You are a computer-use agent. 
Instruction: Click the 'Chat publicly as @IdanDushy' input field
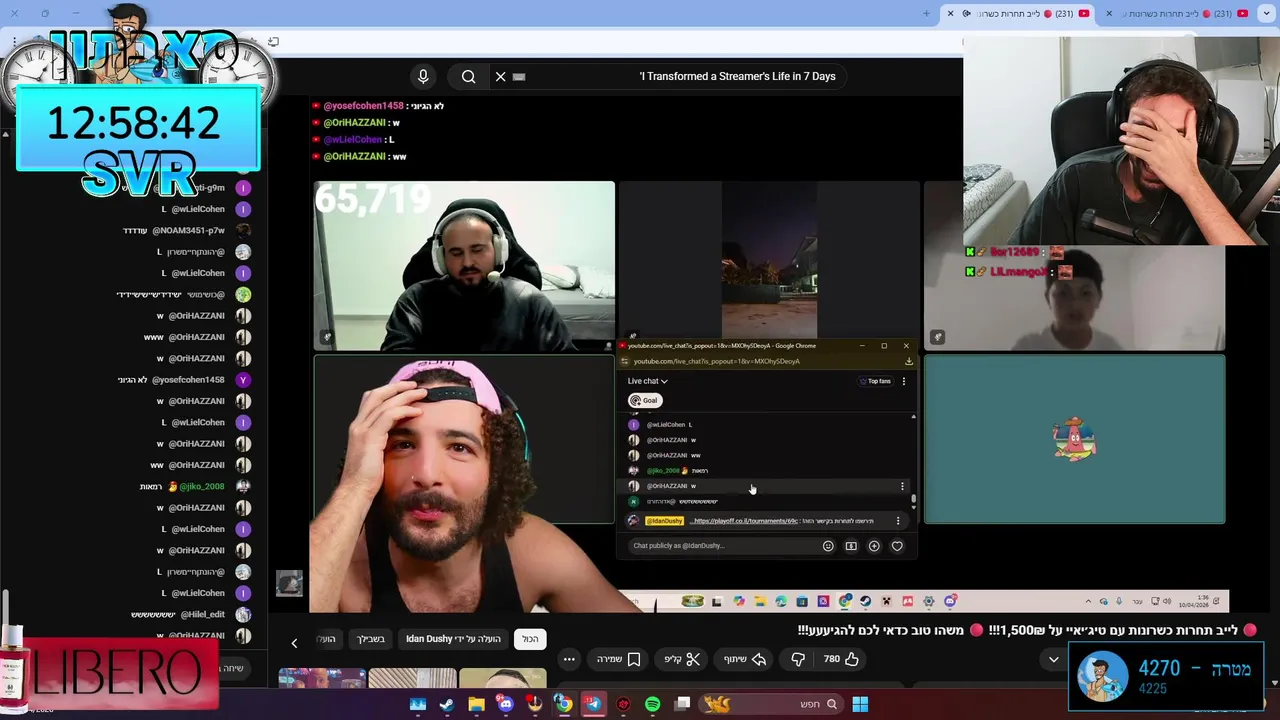click(x=720, y=546)
